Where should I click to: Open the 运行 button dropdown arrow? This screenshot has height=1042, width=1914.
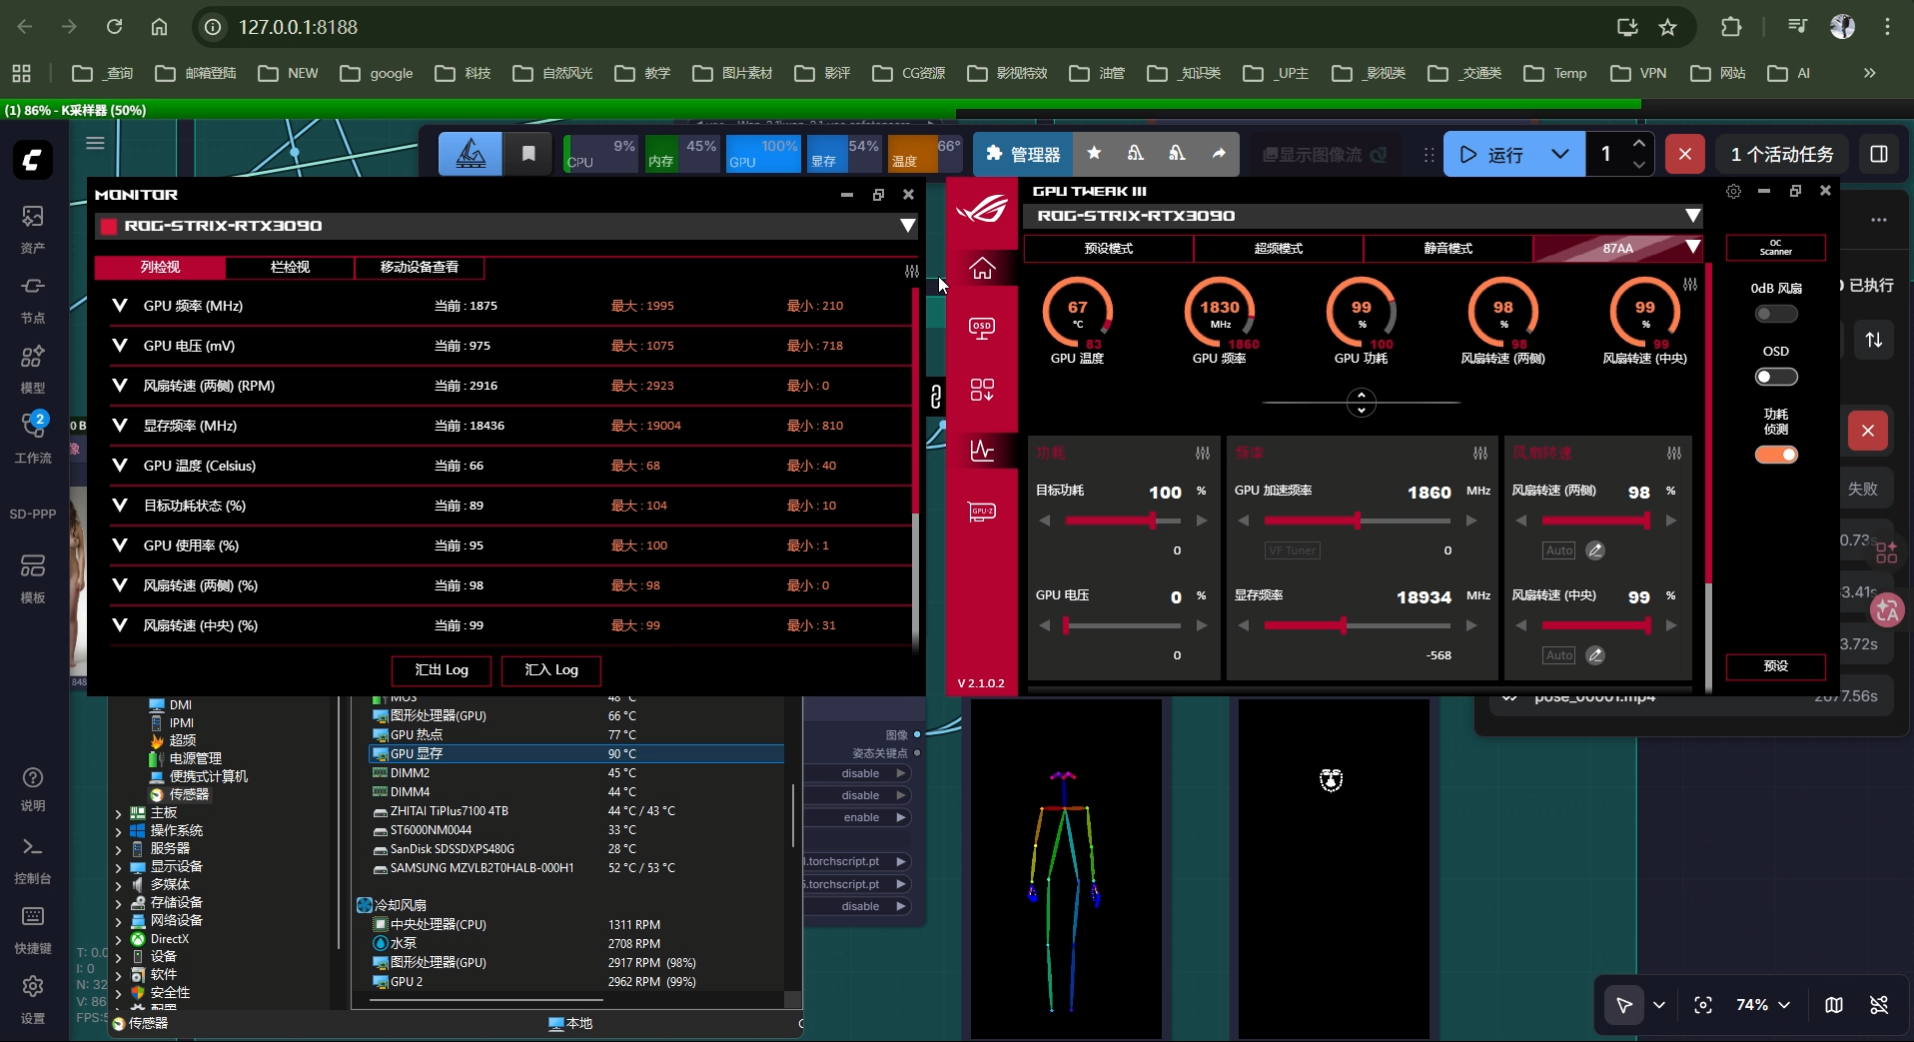[x=1560, y=154]
